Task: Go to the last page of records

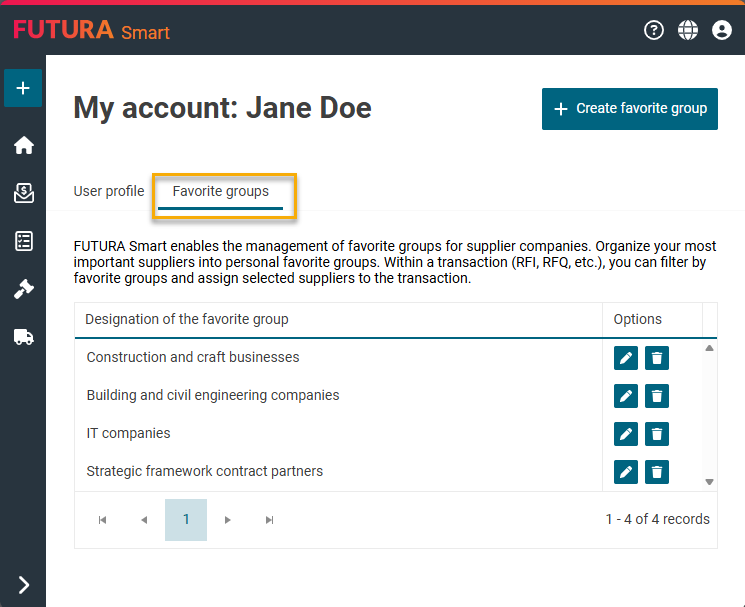Action: (x=269, y=520)
